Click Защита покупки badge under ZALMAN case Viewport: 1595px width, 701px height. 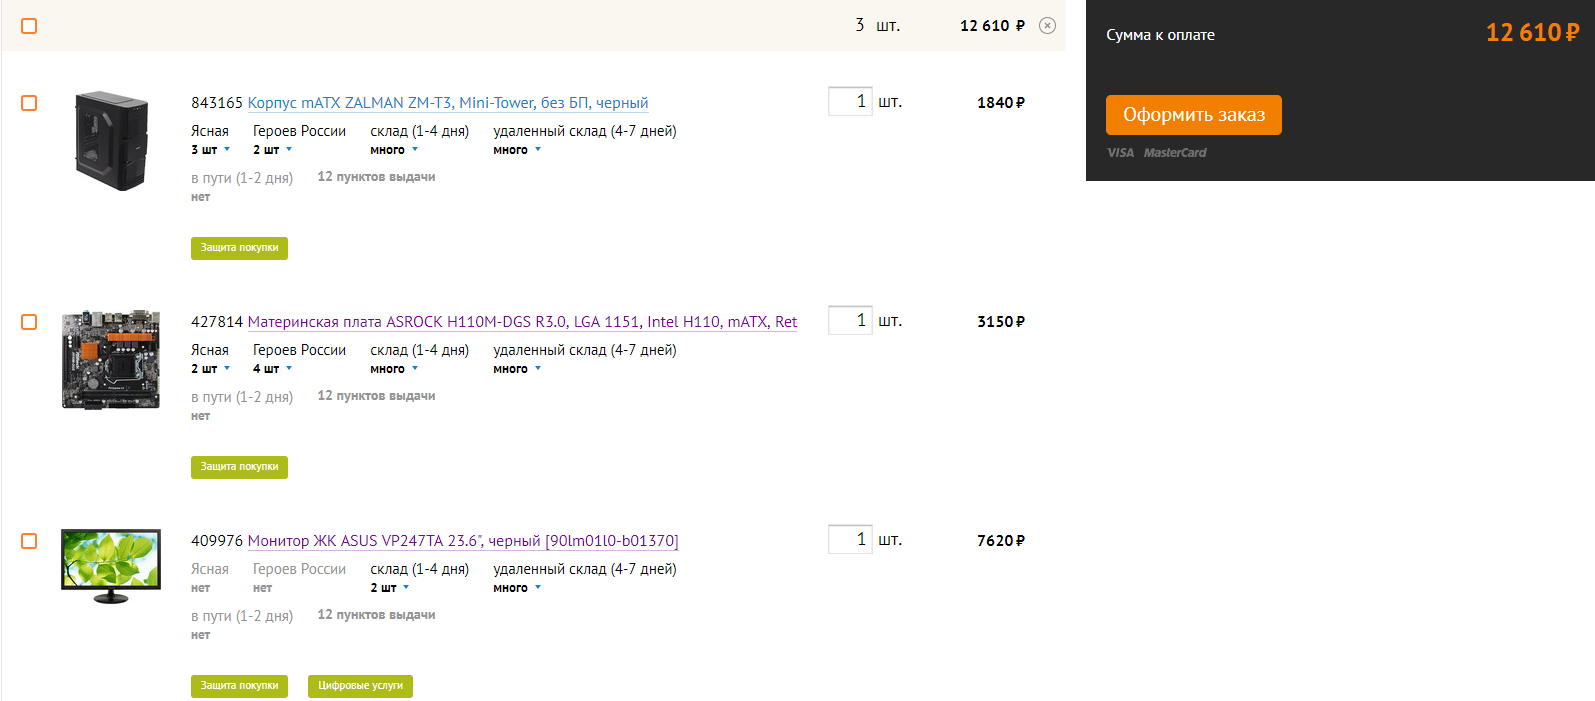coord(239,248)
